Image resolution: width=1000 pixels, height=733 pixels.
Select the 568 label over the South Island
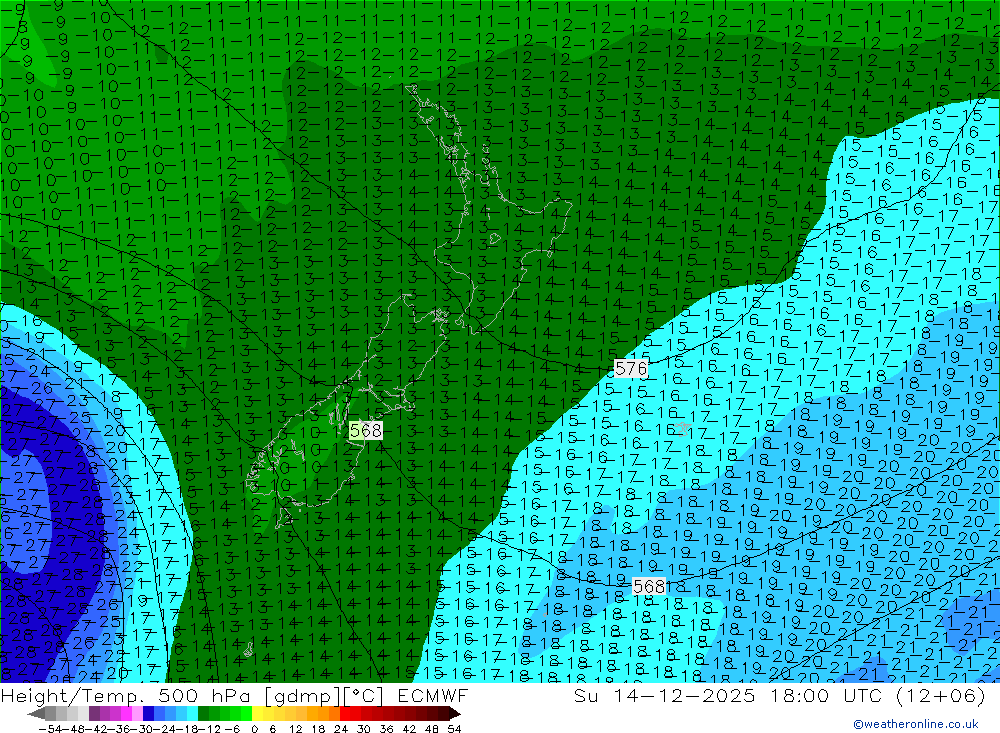[365, 431]
